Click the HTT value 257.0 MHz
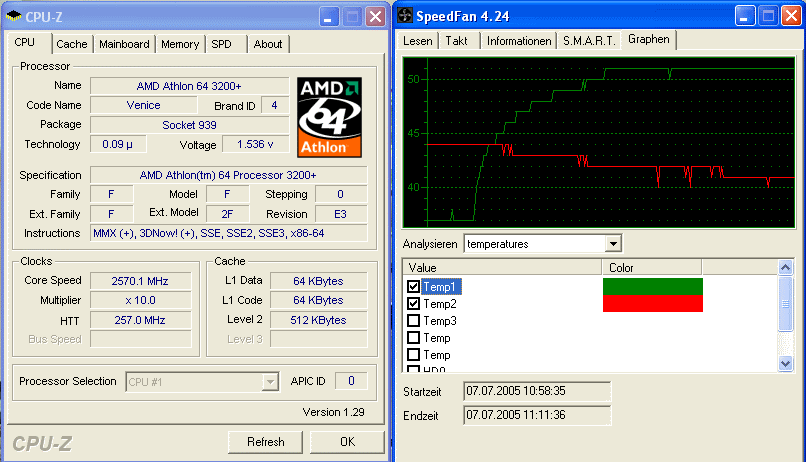The image size is (806, 462). coord(140,320)
